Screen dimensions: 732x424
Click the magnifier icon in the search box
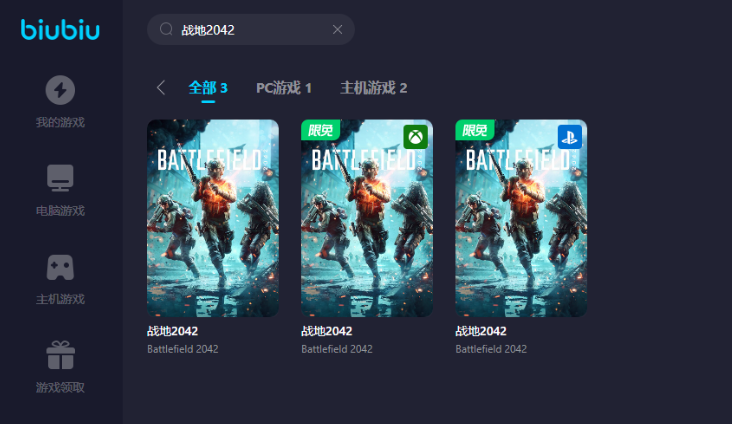tap(166, 30)
